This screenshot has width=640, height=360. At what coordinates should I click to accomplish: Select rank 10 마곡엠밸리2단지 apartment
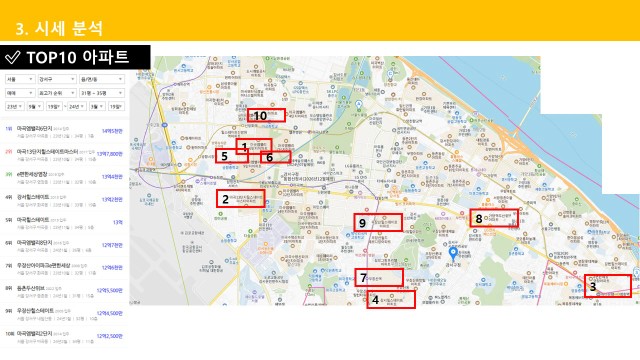pos(34,334)
